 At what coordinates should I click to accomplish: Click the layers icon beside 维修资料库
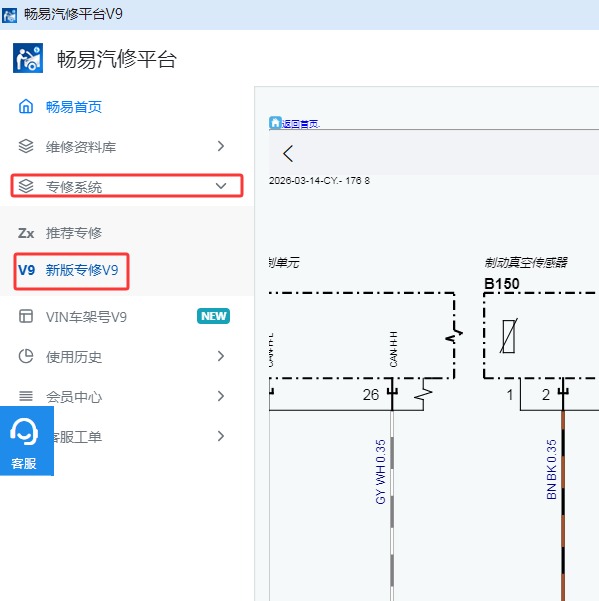[26, 146]
